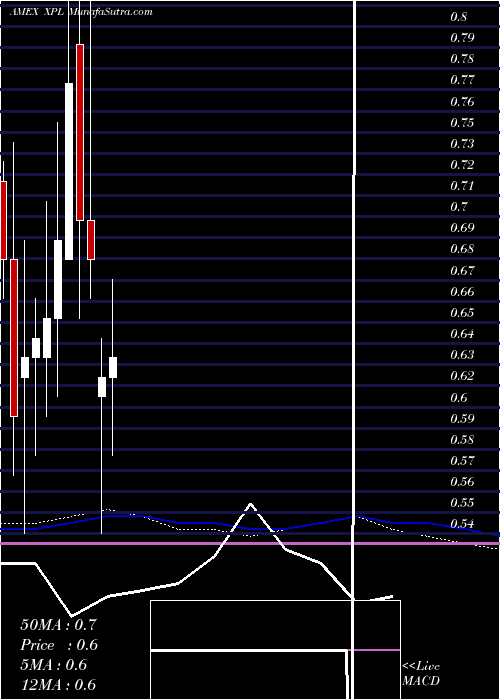500x700 pixels.
Task: Click the 0.54 price axis label
Action: (x=462, y=525)
